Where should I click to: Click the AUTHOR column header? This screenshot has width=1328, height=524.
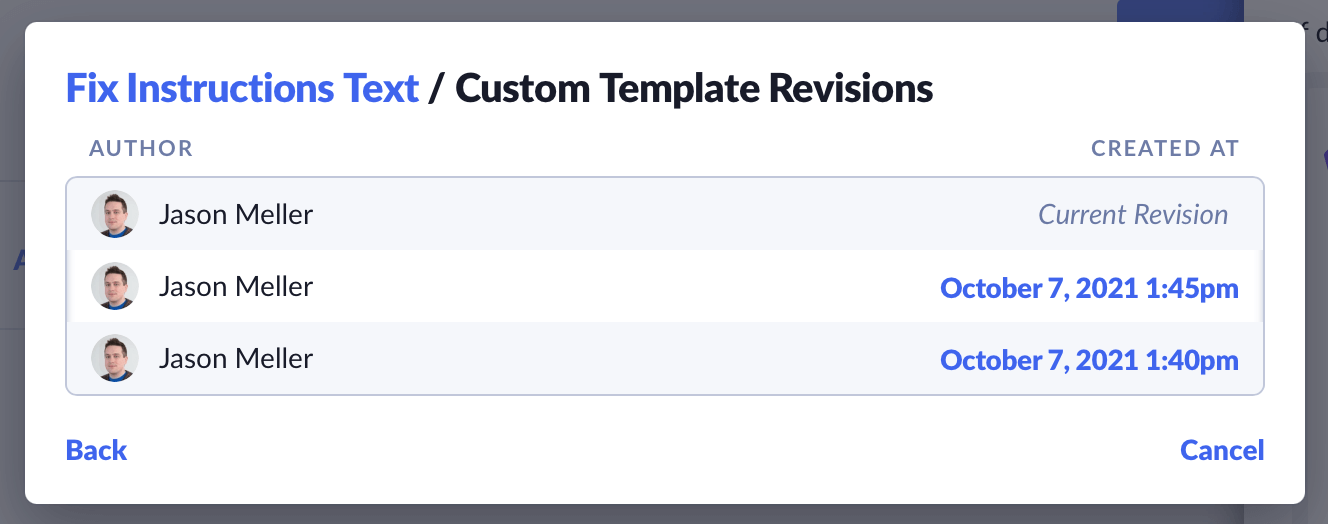click(x=141, y=149)
